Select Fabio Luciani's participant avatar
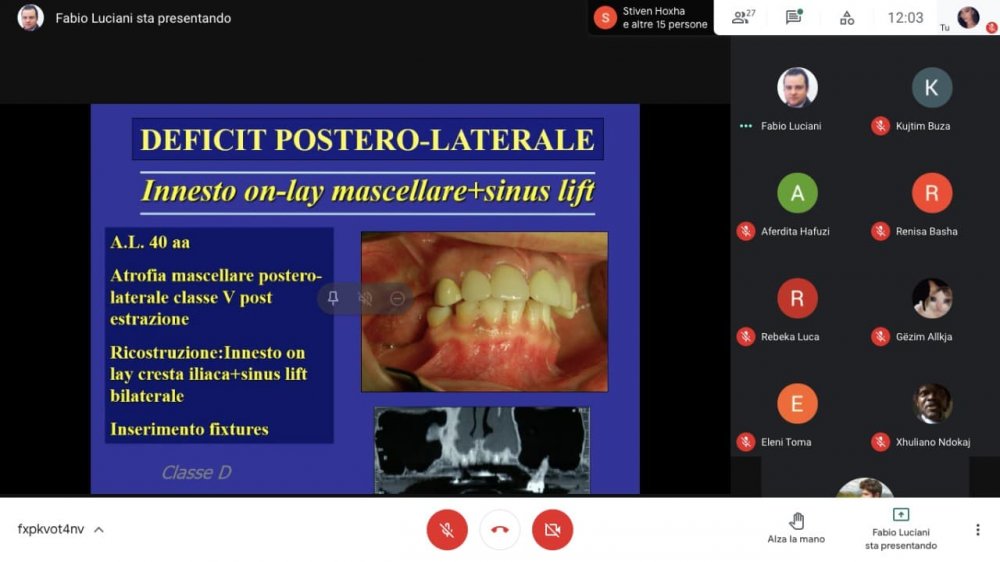The width and height of the screenshot is (1000, 562). point(797,87)
